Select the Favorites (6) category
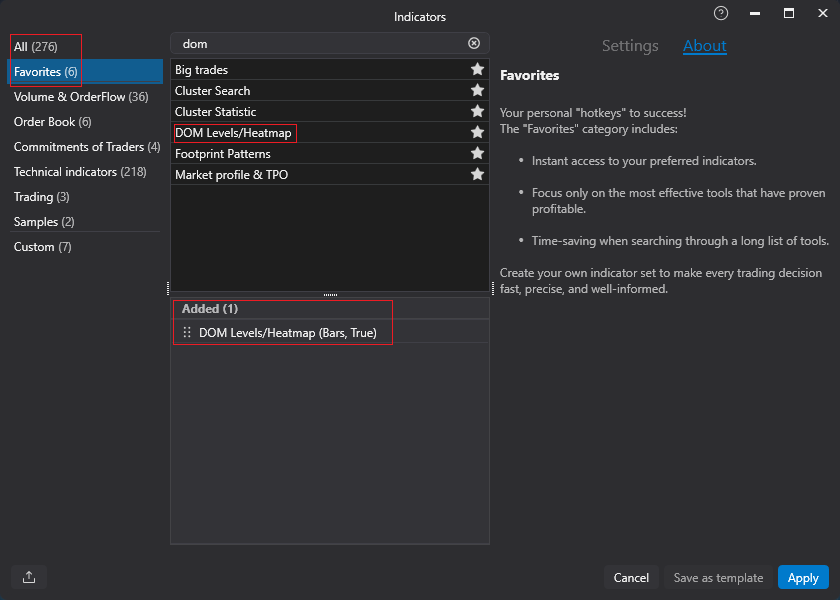This screenshot has height=600, width=840. 85,72
